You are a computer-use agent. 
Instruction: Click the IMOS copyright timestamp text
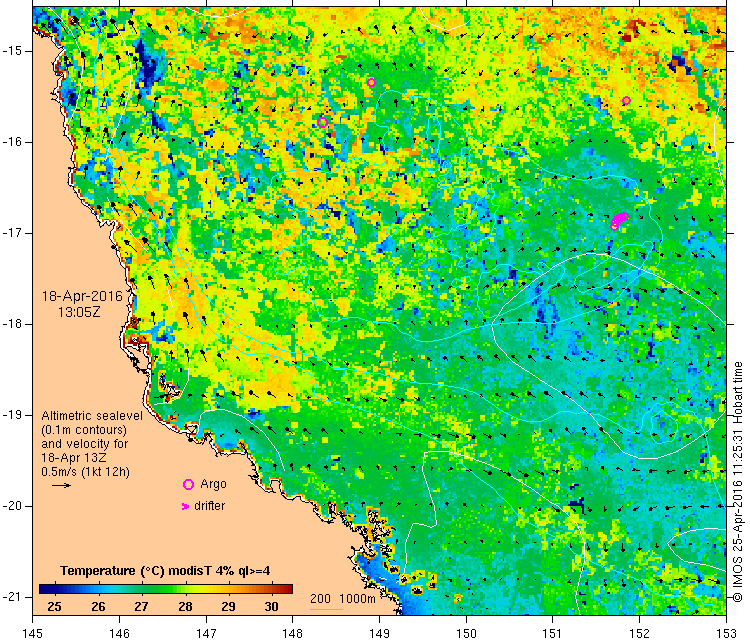pyautogui.click(x=738, y=482)
